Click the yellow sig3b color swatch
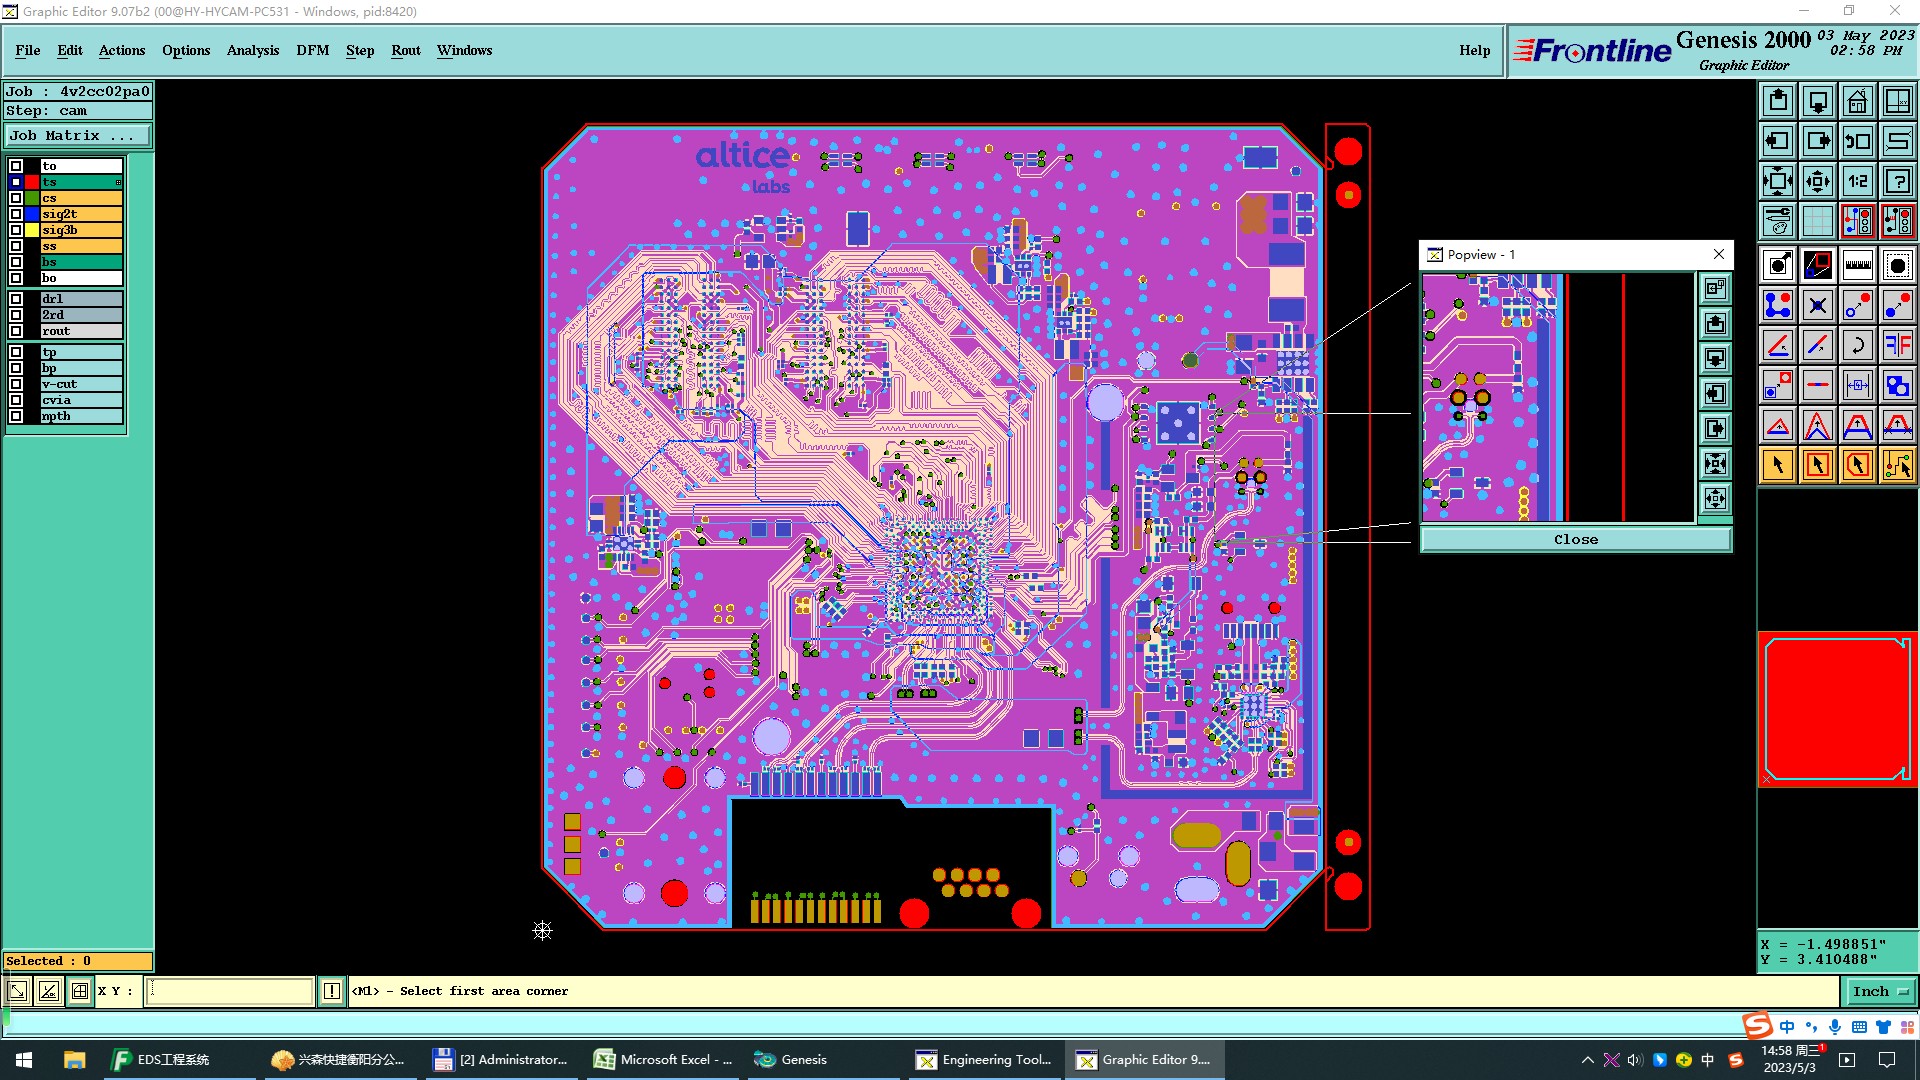The image size is (1920, 1080). 32,230
